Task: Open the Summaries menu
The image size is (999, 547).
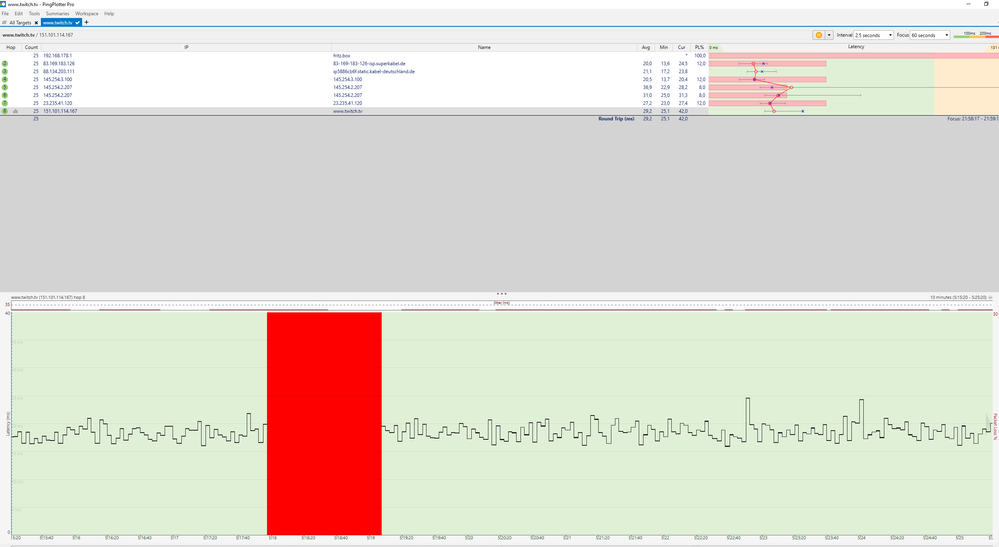Action: [57, 13]
